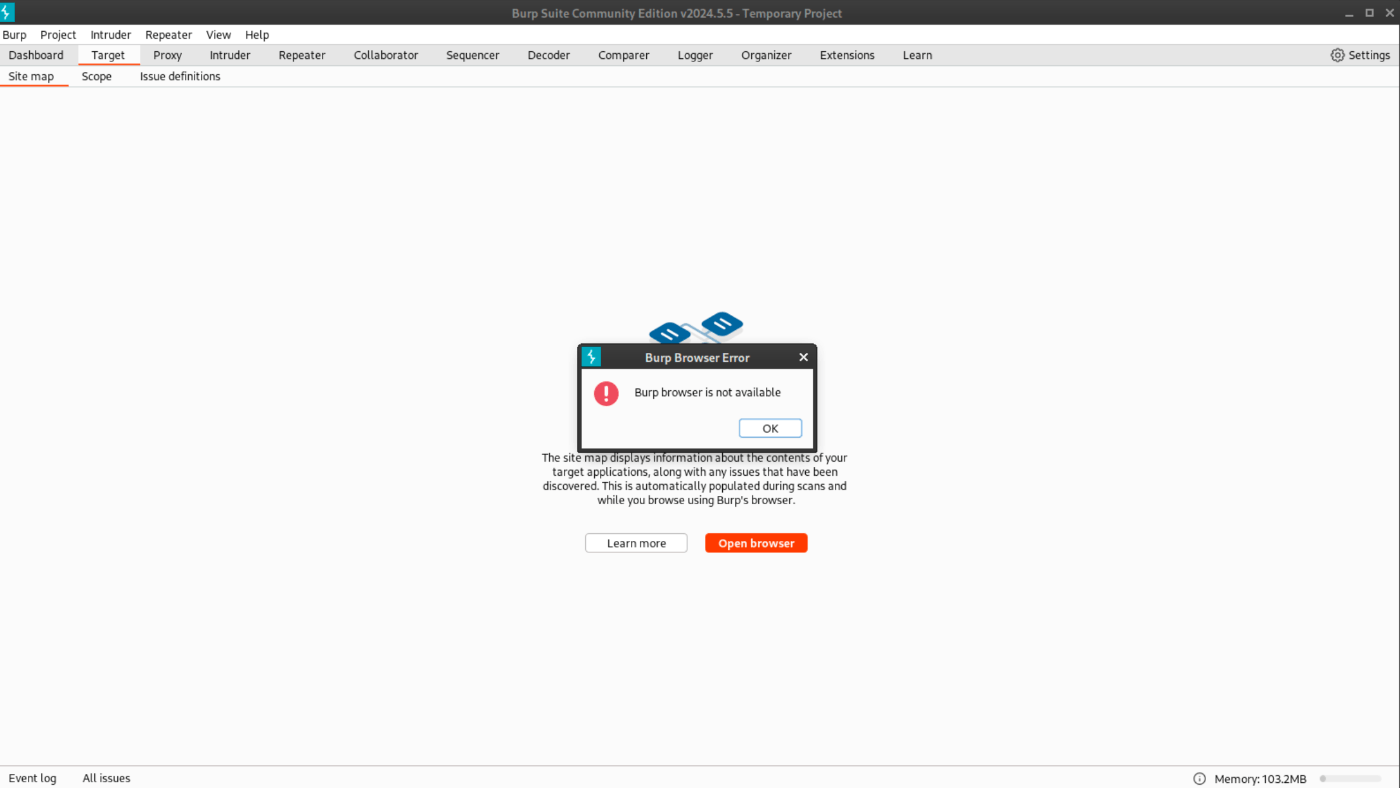Open the Comparer tab
1400x788 pixels.
[624, 55]
